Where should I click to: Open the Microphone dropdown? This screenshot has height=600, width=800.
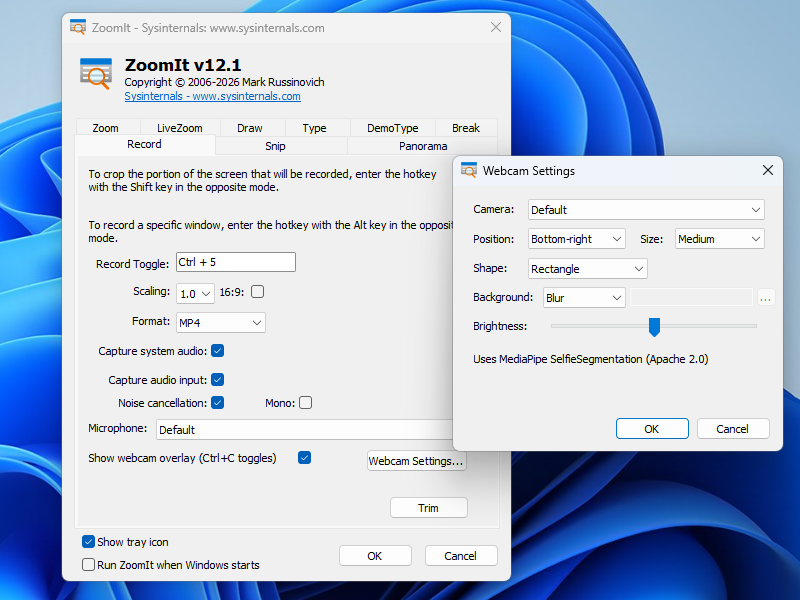point(305,430)
